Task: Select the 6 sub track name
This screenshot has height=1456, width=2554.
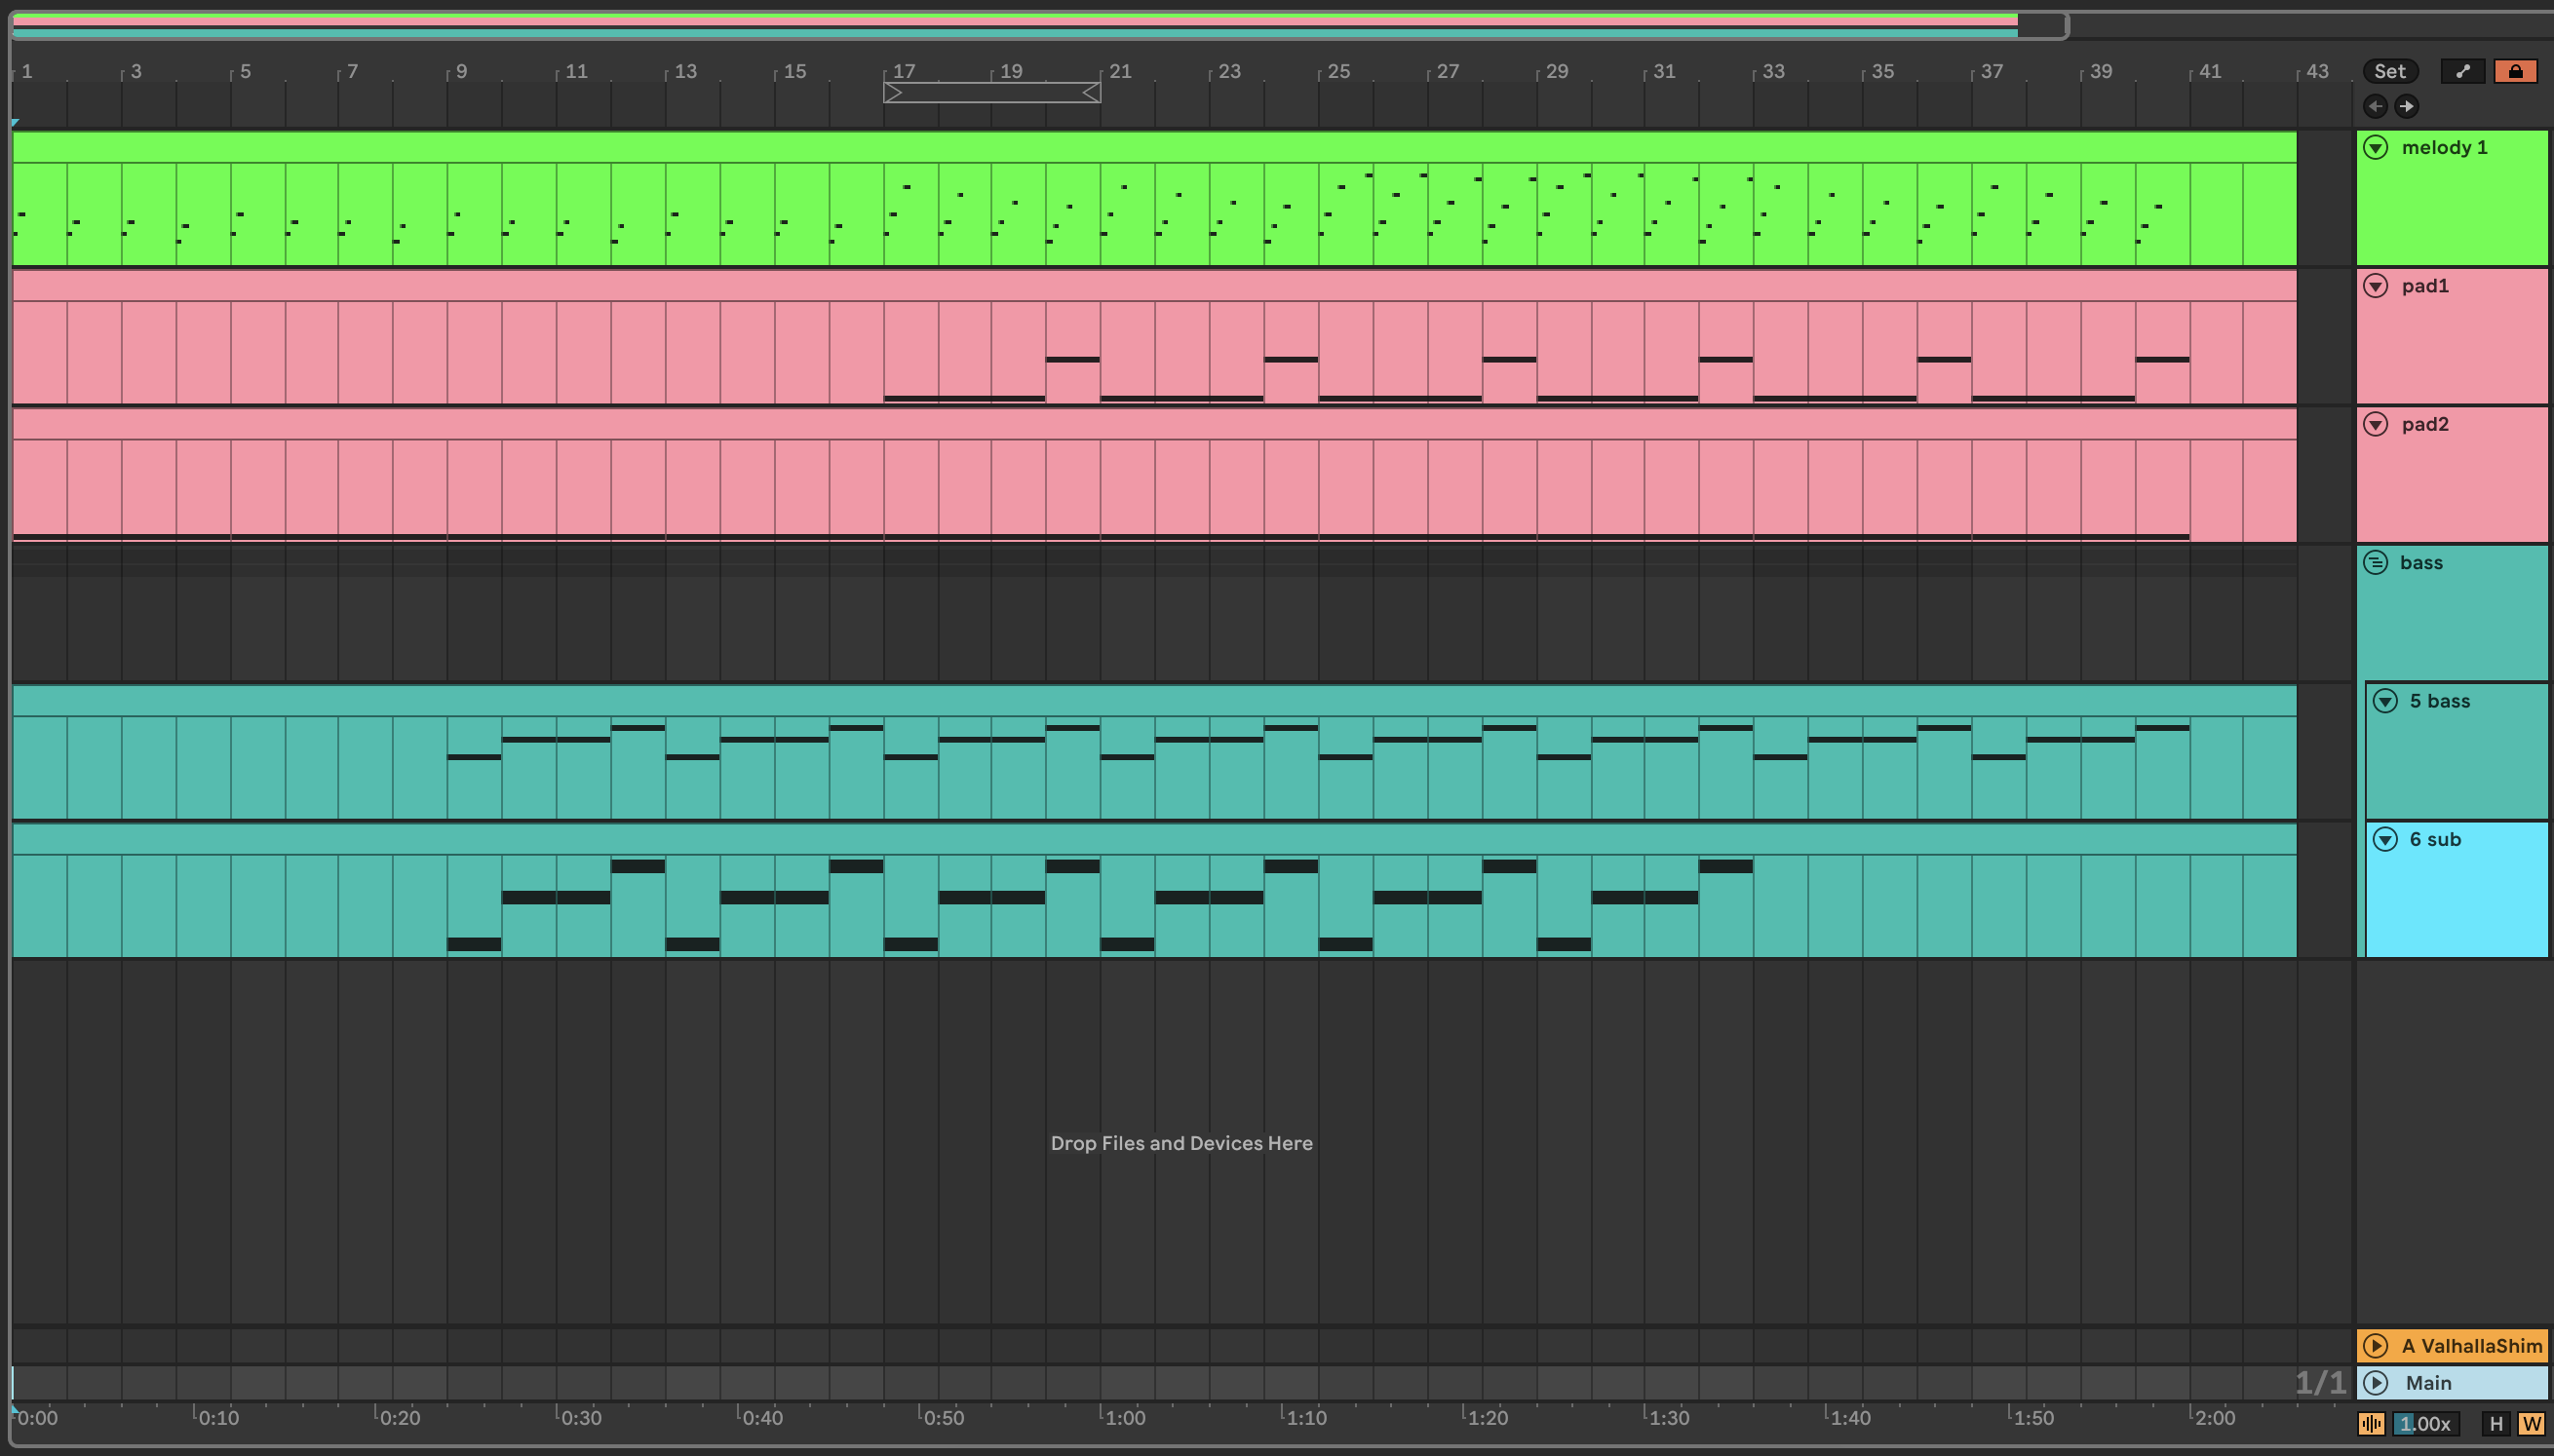Action: 2435,839
